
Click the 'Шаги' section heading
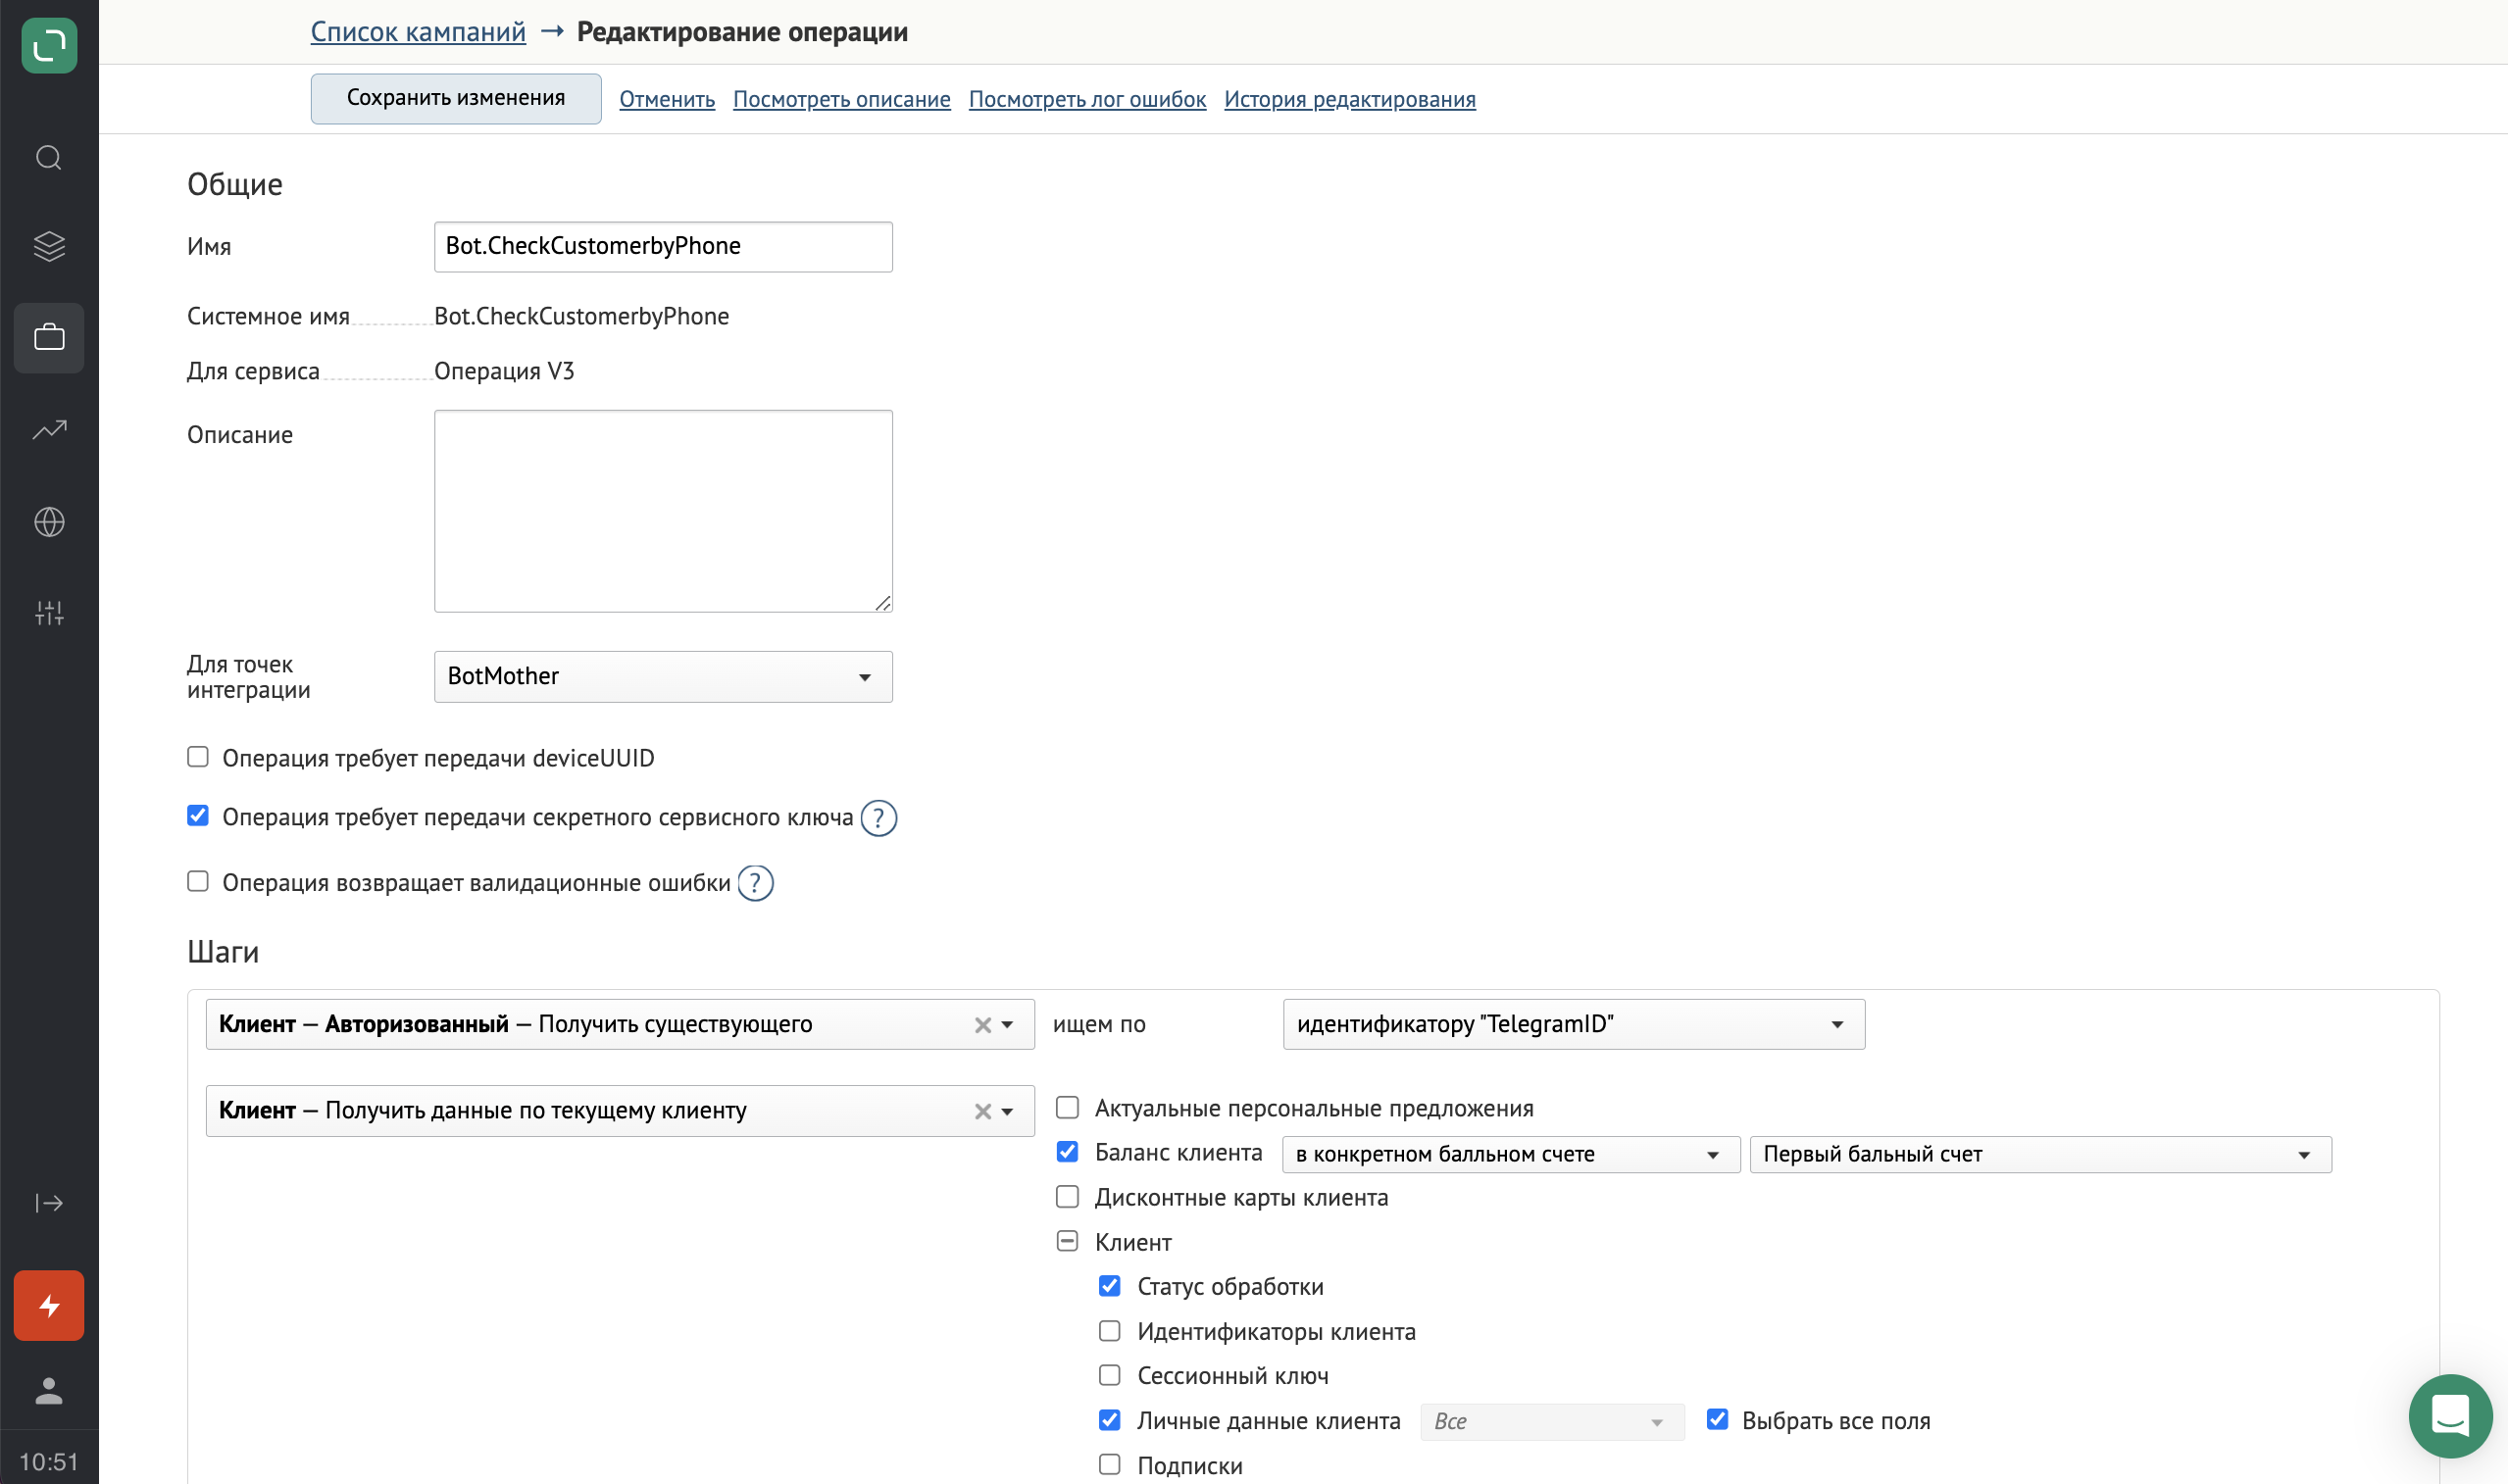[223, 952]
